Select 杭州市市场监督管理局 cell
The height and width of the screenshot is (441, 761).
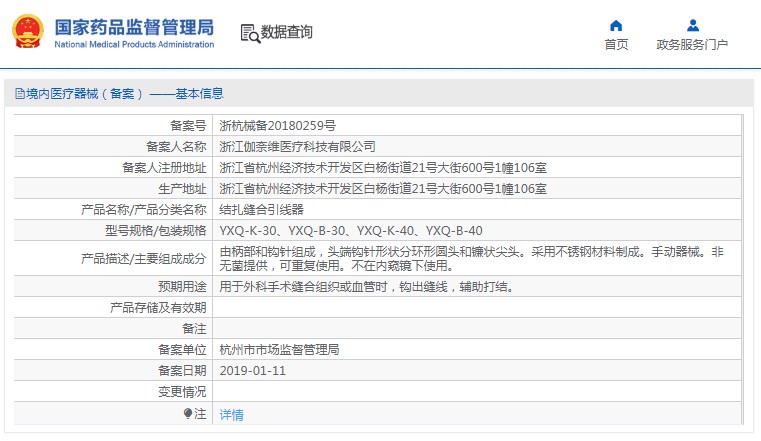pos(279,350)
